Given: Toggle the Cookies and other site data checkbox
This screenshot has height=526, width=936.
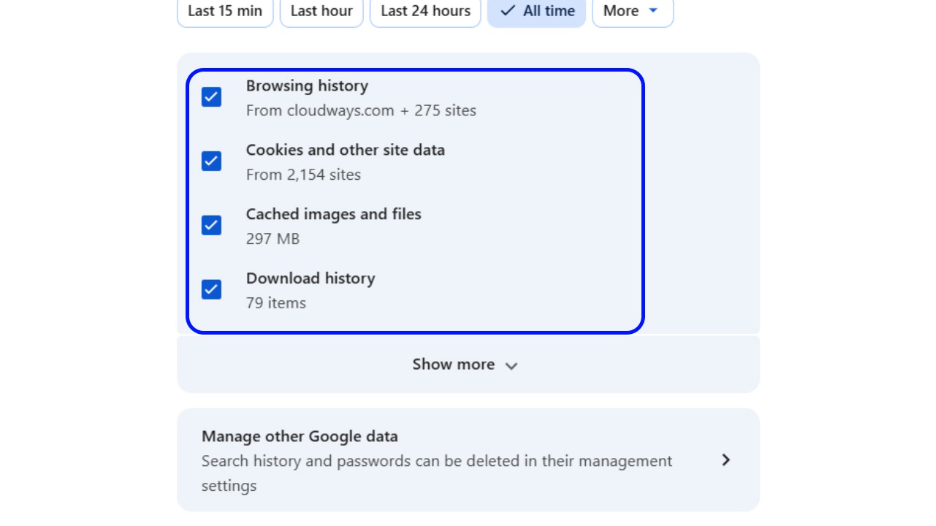Looking at the screenshot, I should [x=211, y=161].
